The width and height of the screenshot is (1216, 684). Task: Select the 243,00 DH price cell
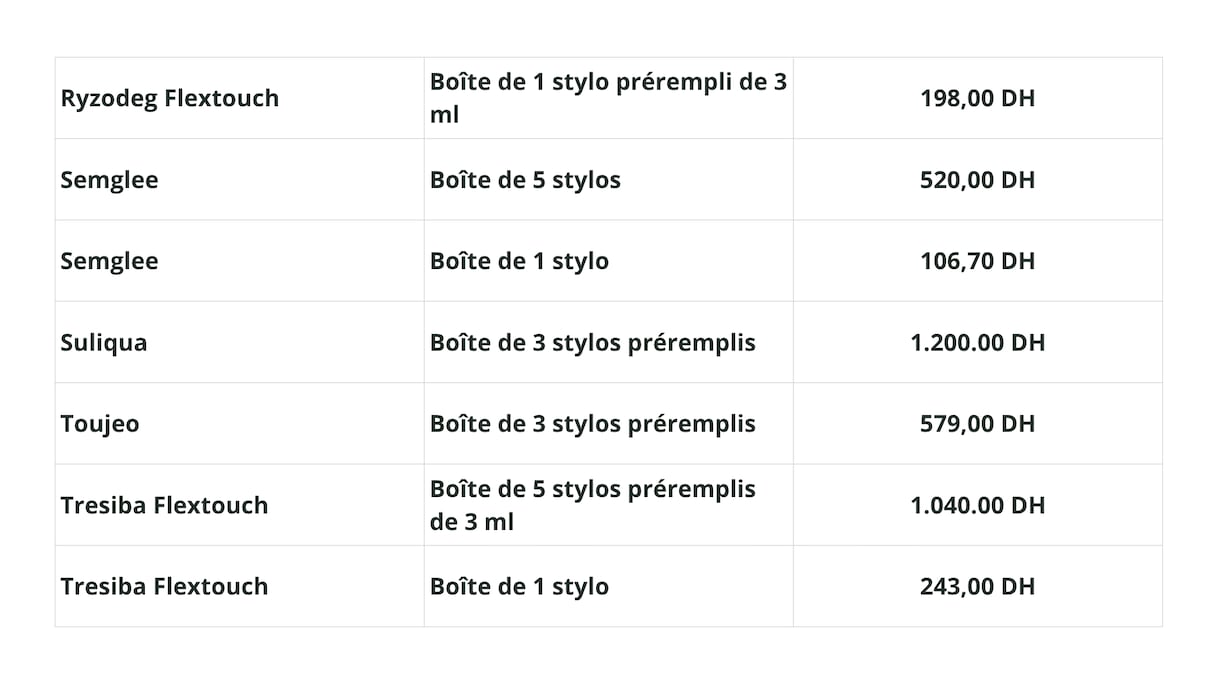(x=977, y=586)
